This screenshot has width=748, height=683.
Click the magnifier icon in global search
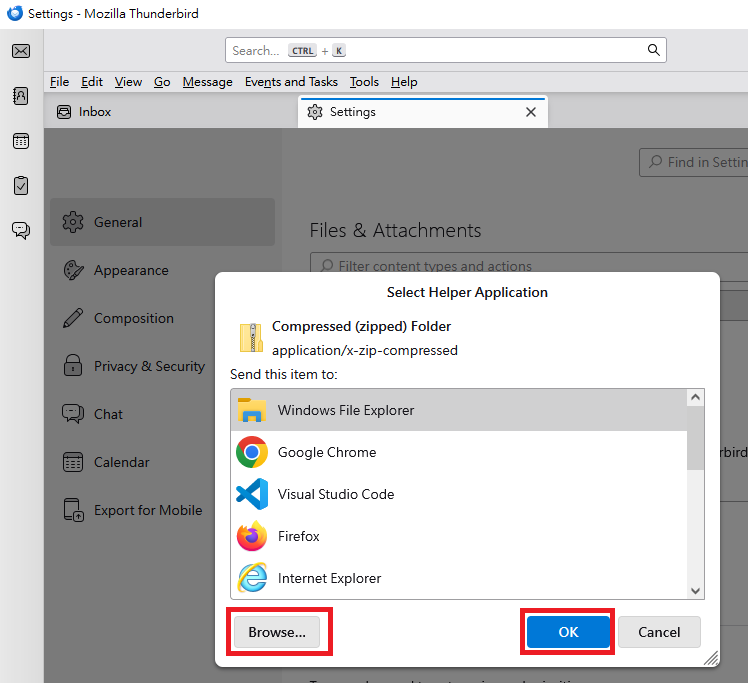point(654,50)
